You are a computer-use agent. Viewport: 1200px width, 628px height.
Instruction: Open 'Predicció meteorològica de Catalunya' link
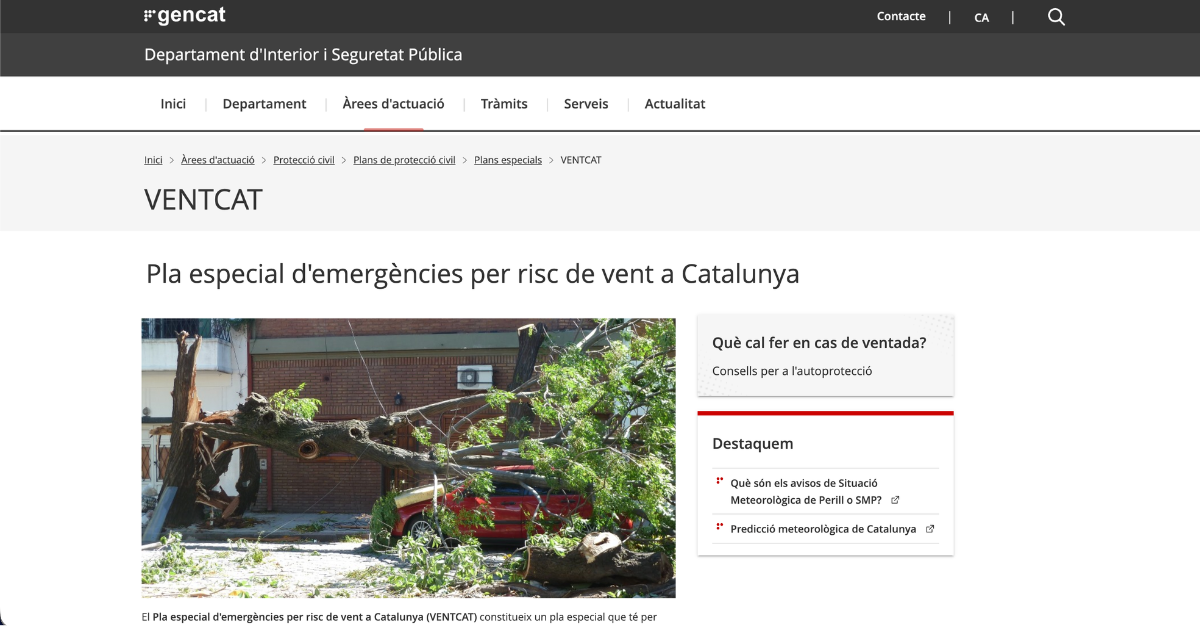(823, 529)
